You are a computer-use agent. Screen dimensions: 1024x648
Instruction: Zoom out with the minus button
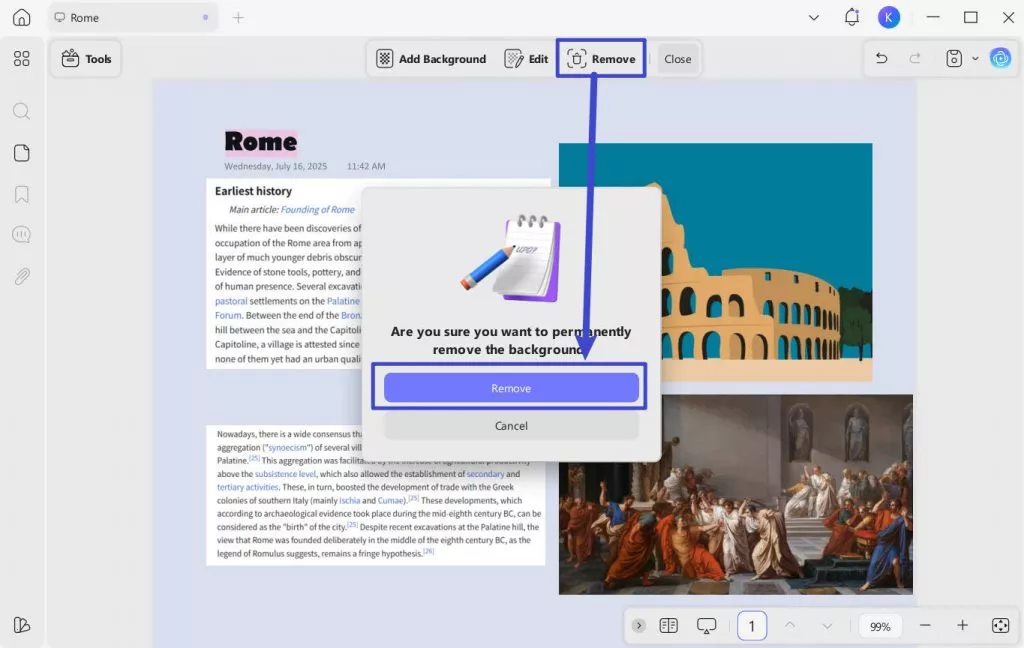[925, 626]
